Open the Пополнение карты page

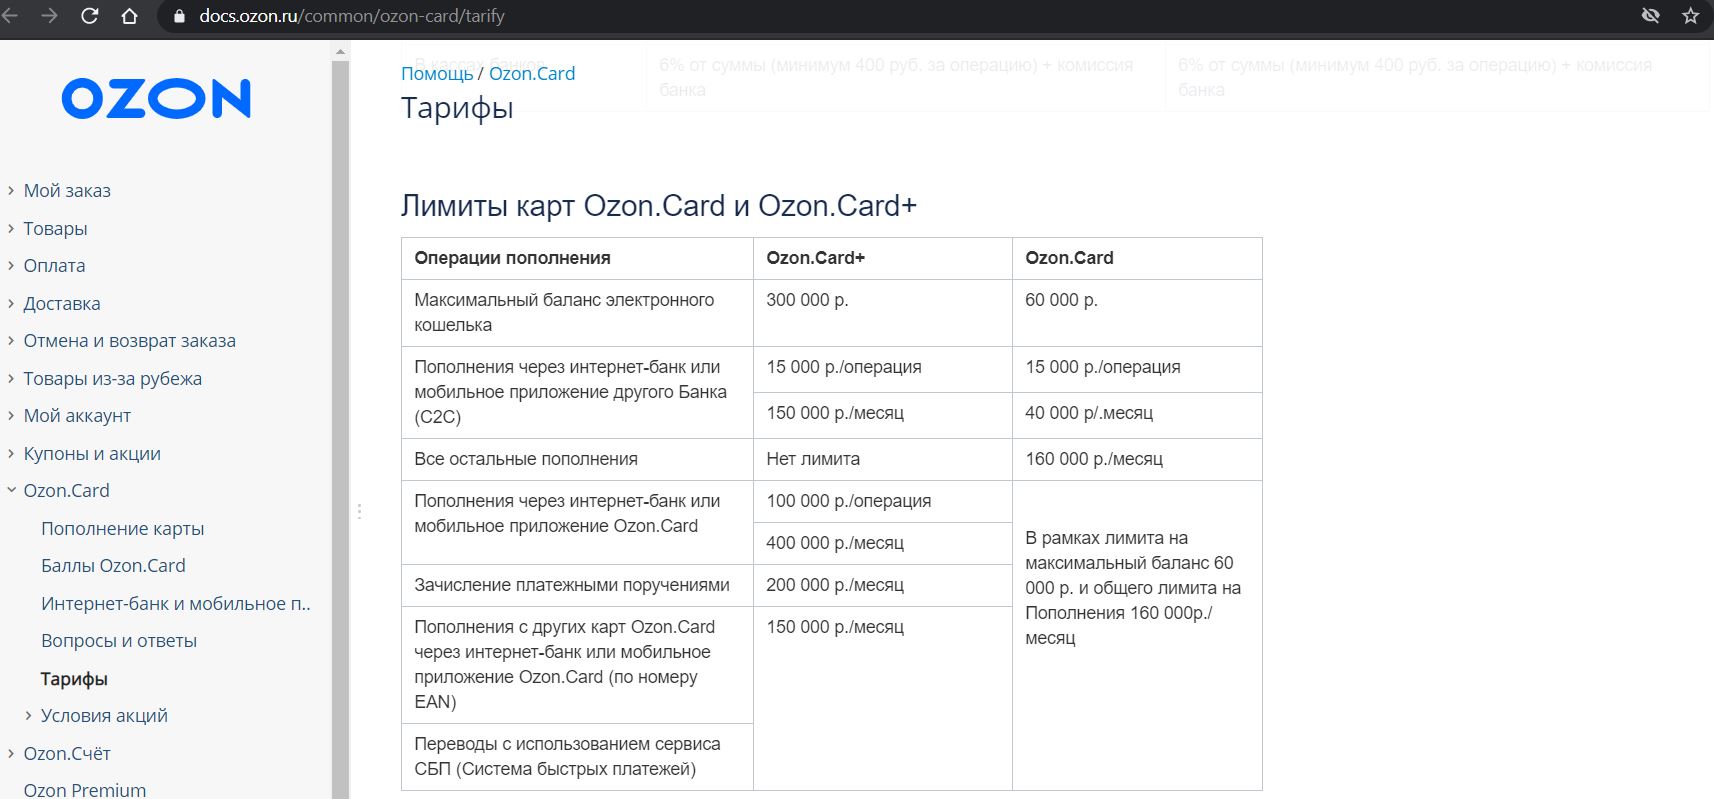[x=122, y=528]
